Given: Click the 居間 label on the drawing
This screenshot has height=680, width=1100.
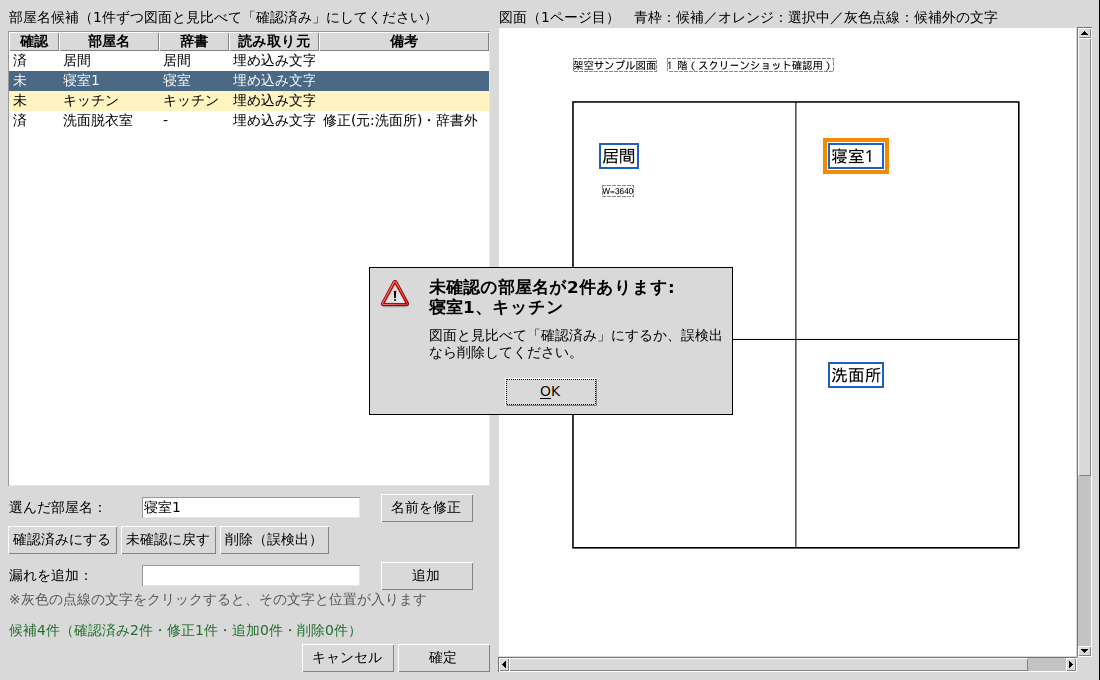Looking at the screenshot, I should coord(619,156).
